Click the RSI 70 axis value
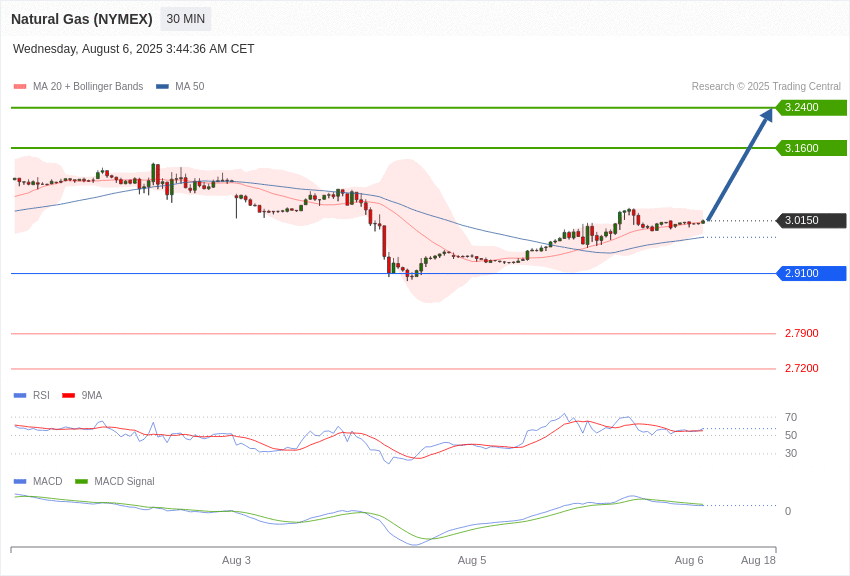The width and height of the screenshot is (850, 576). click(791, 417)
